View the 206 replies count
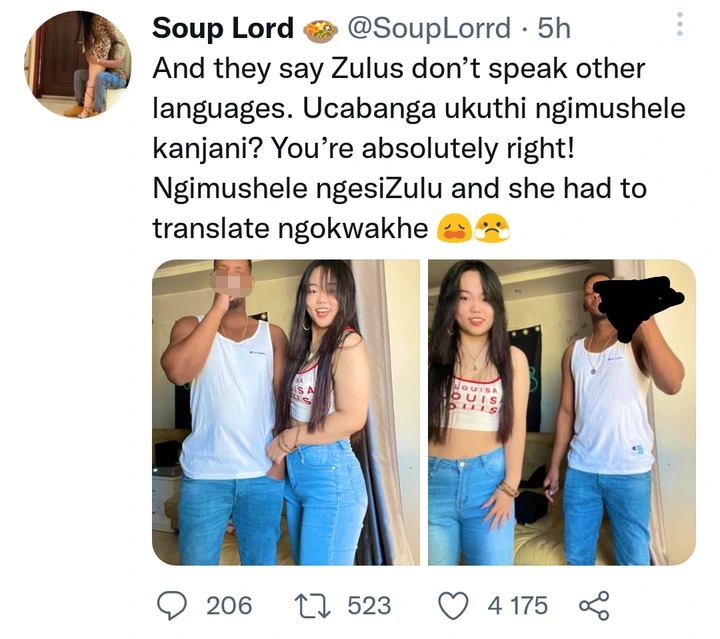The width and height of the screenshot is (720, 639). 229,605
